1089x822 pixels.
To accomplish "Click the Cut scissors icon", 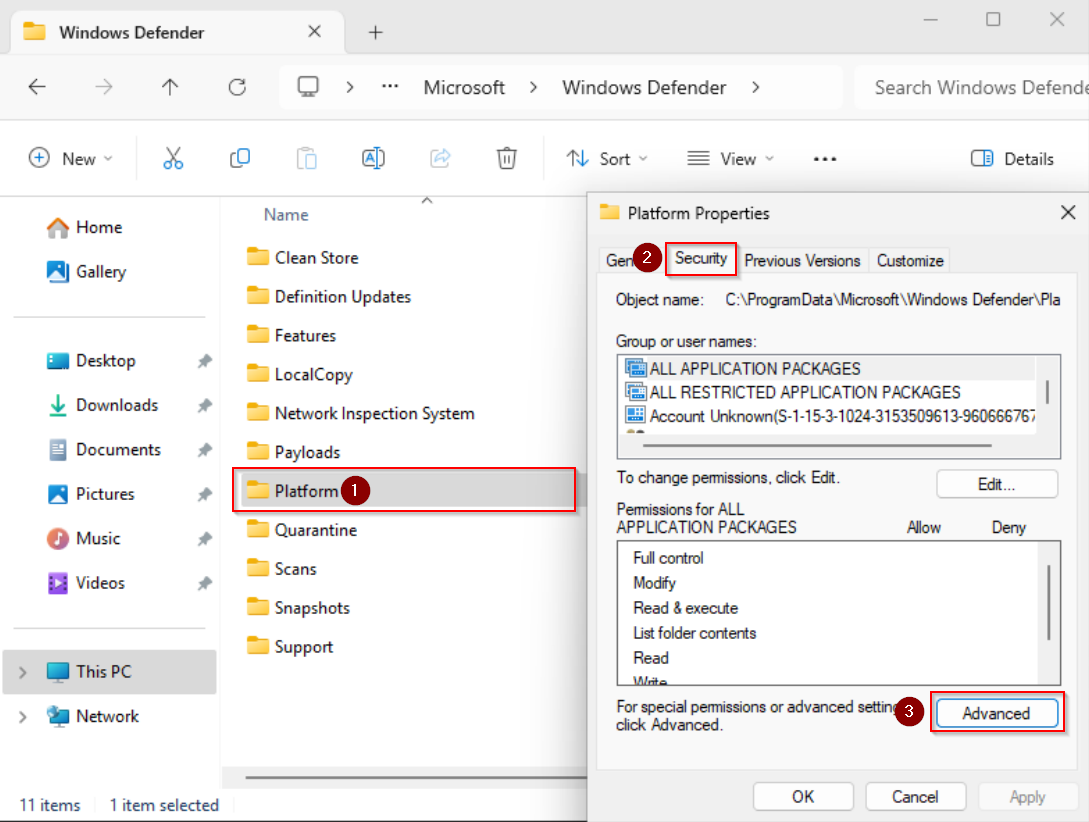I will [x=173, y=158].
